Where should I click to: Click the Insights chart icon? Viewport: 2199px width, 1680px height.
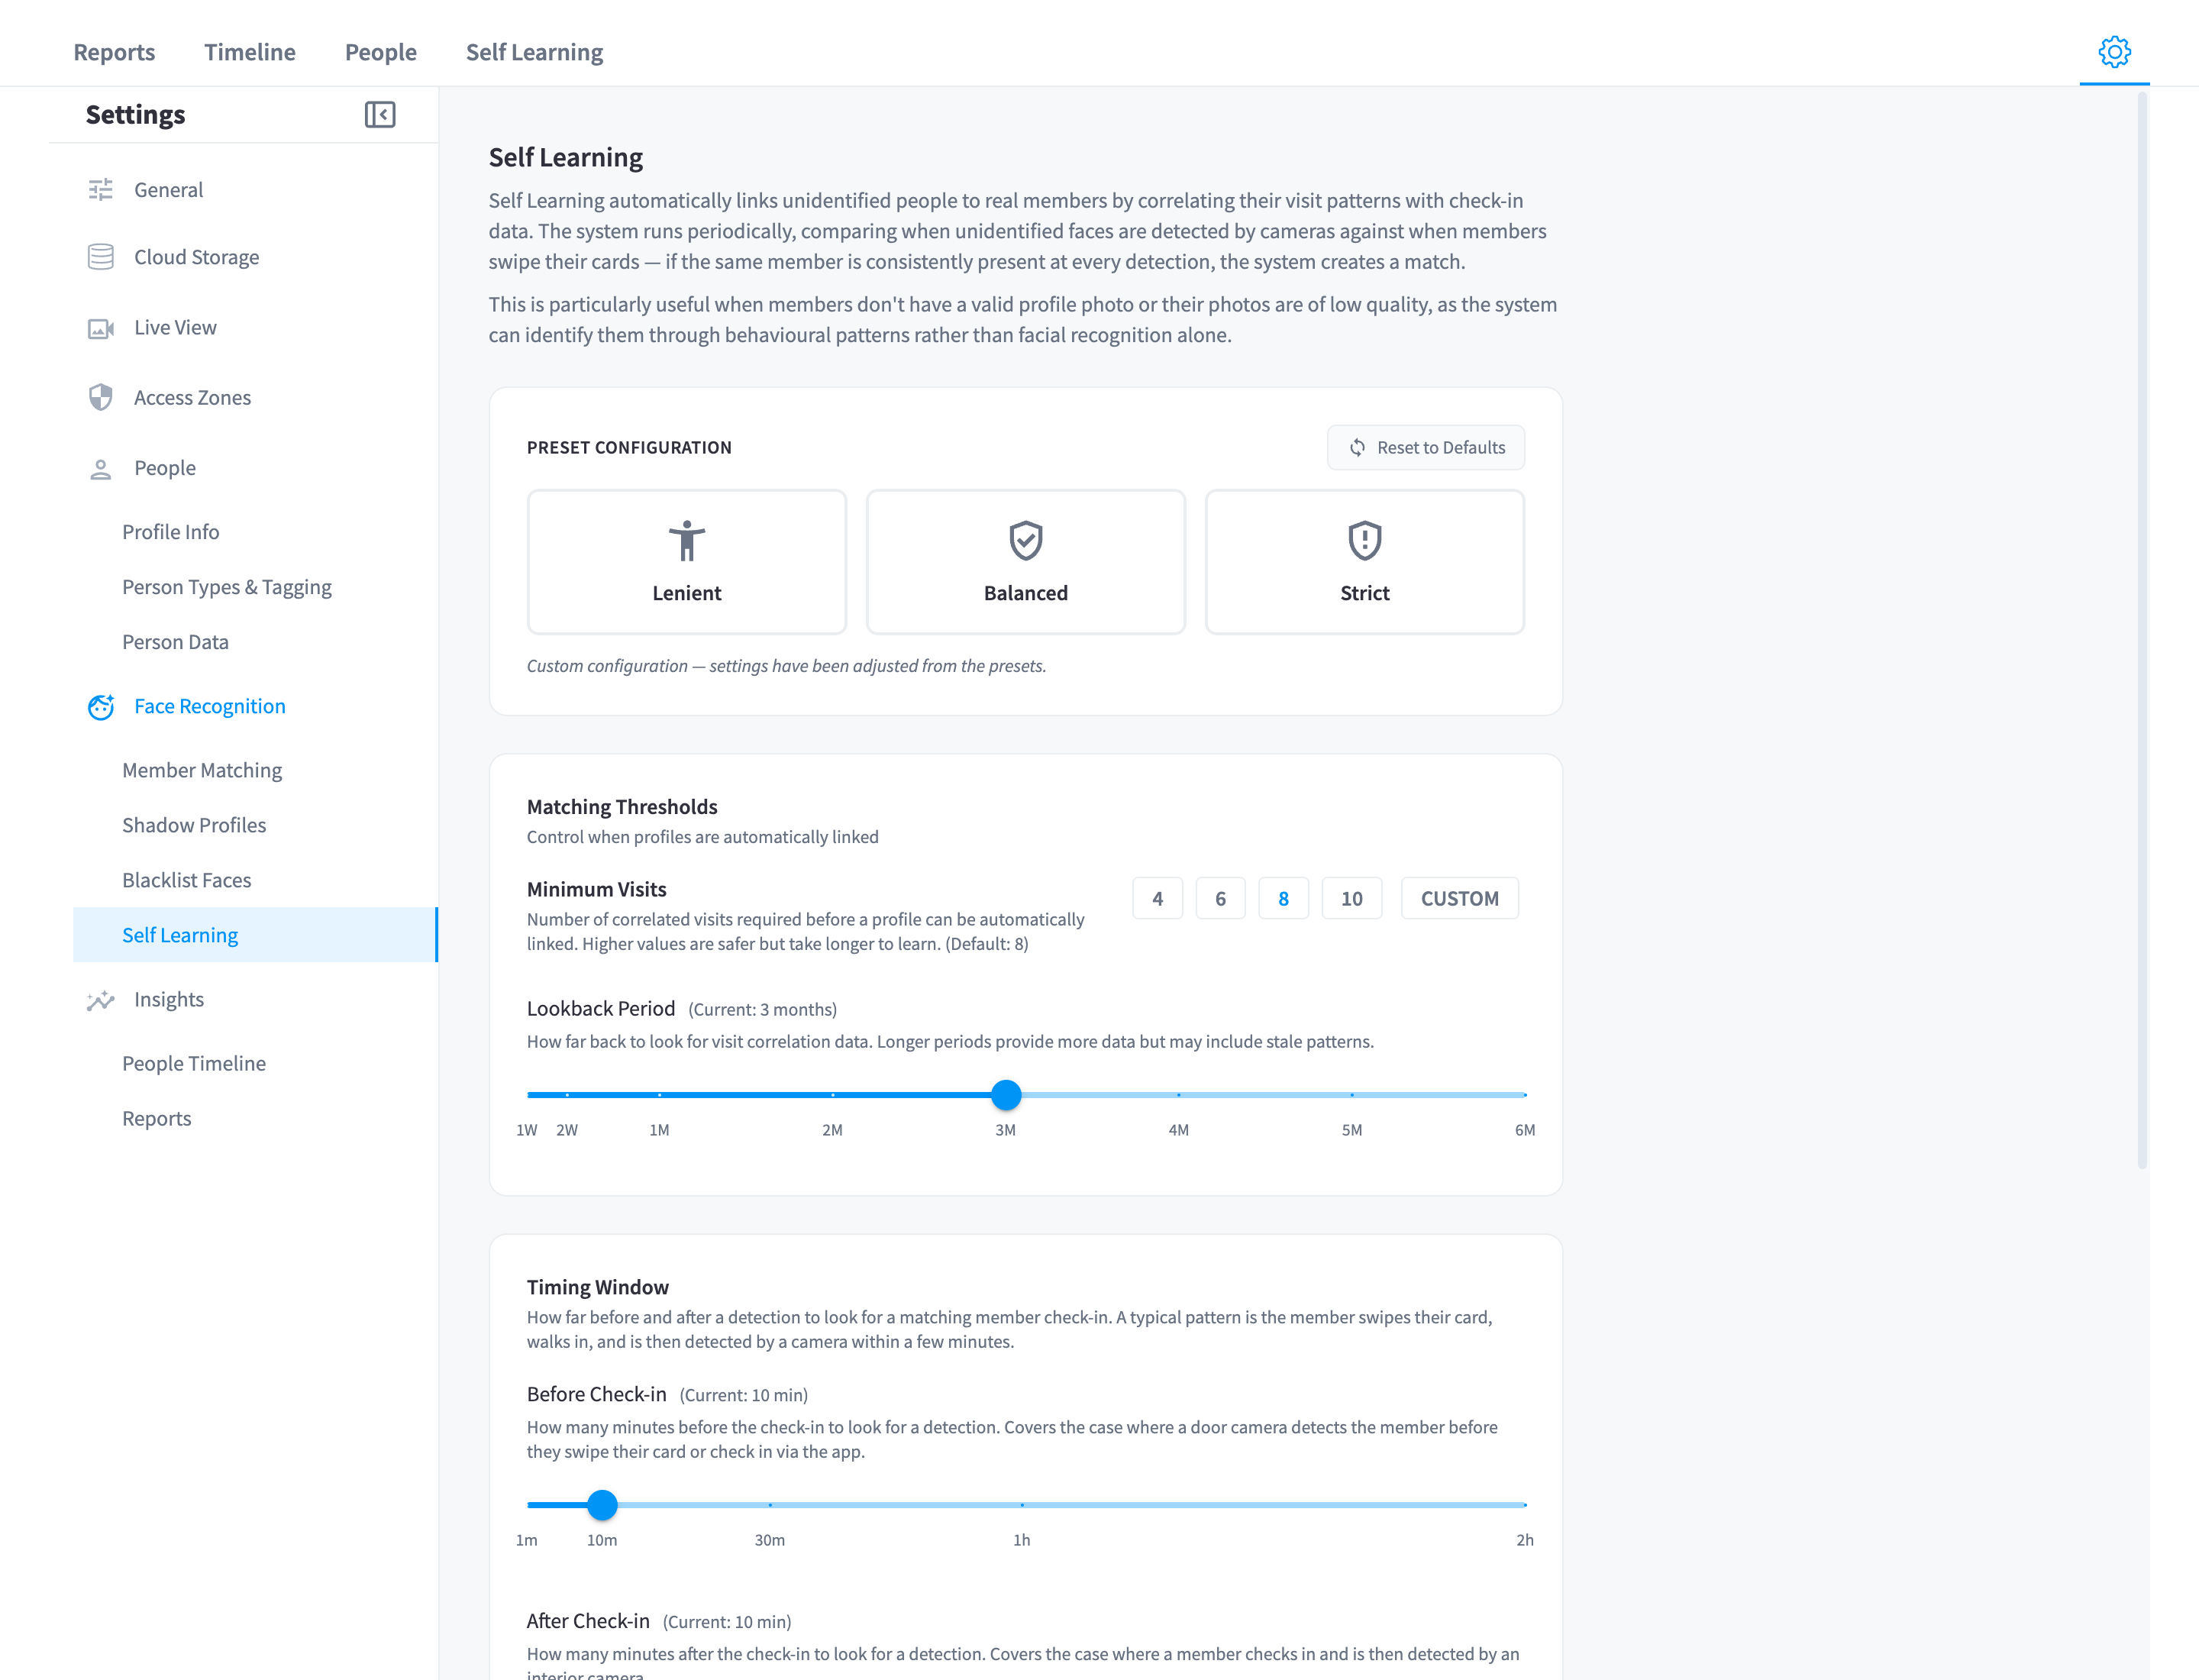101,1000
